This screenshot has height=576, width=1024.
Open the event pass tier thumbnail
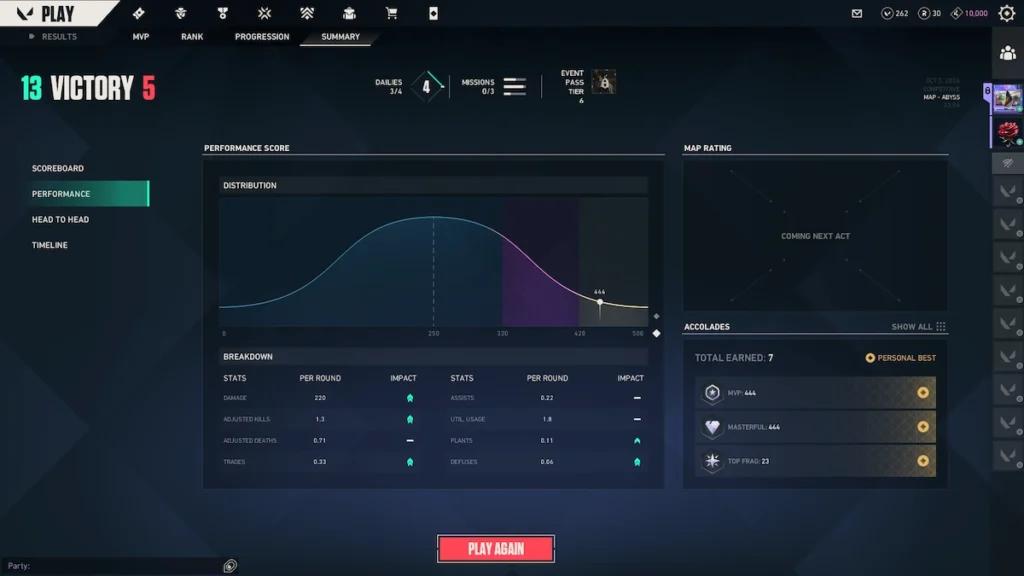pyautogui.click(x=603, y=82)
